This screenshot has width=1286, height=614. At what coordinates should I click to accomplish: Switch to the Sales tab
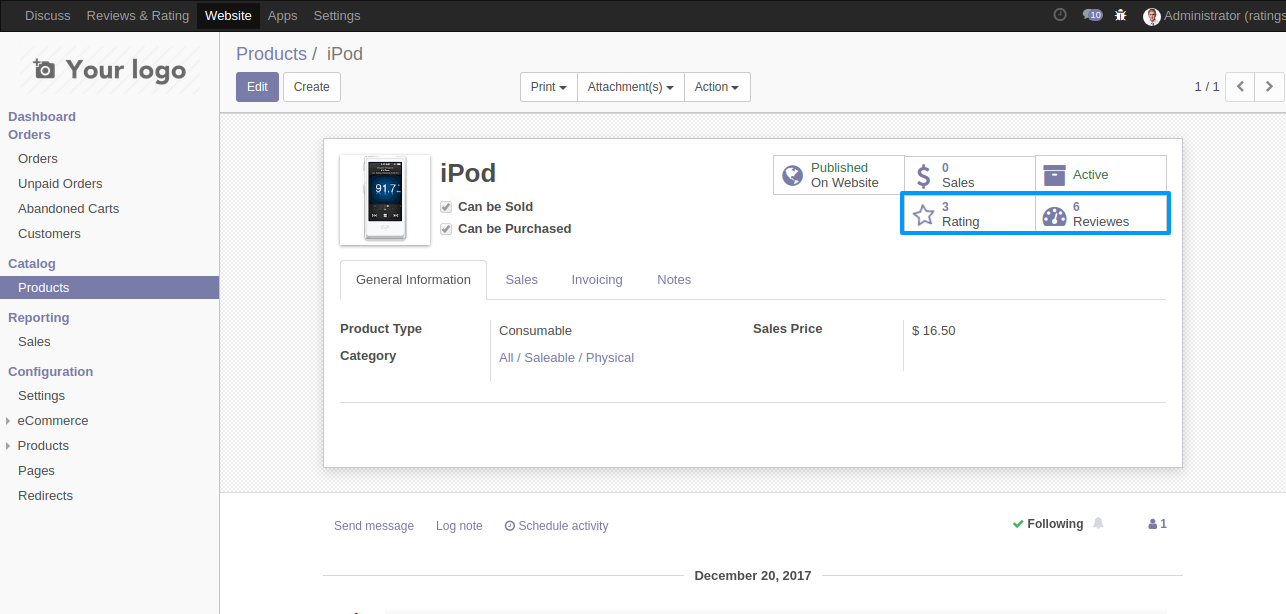point(521,280)
